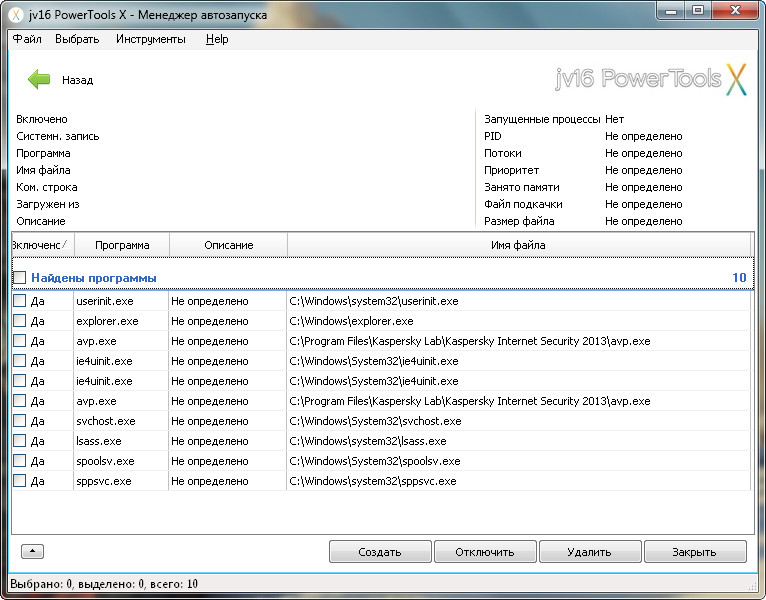
Task: Click the status bar 'Выбрано: 0' text
Action: point(39,584)
